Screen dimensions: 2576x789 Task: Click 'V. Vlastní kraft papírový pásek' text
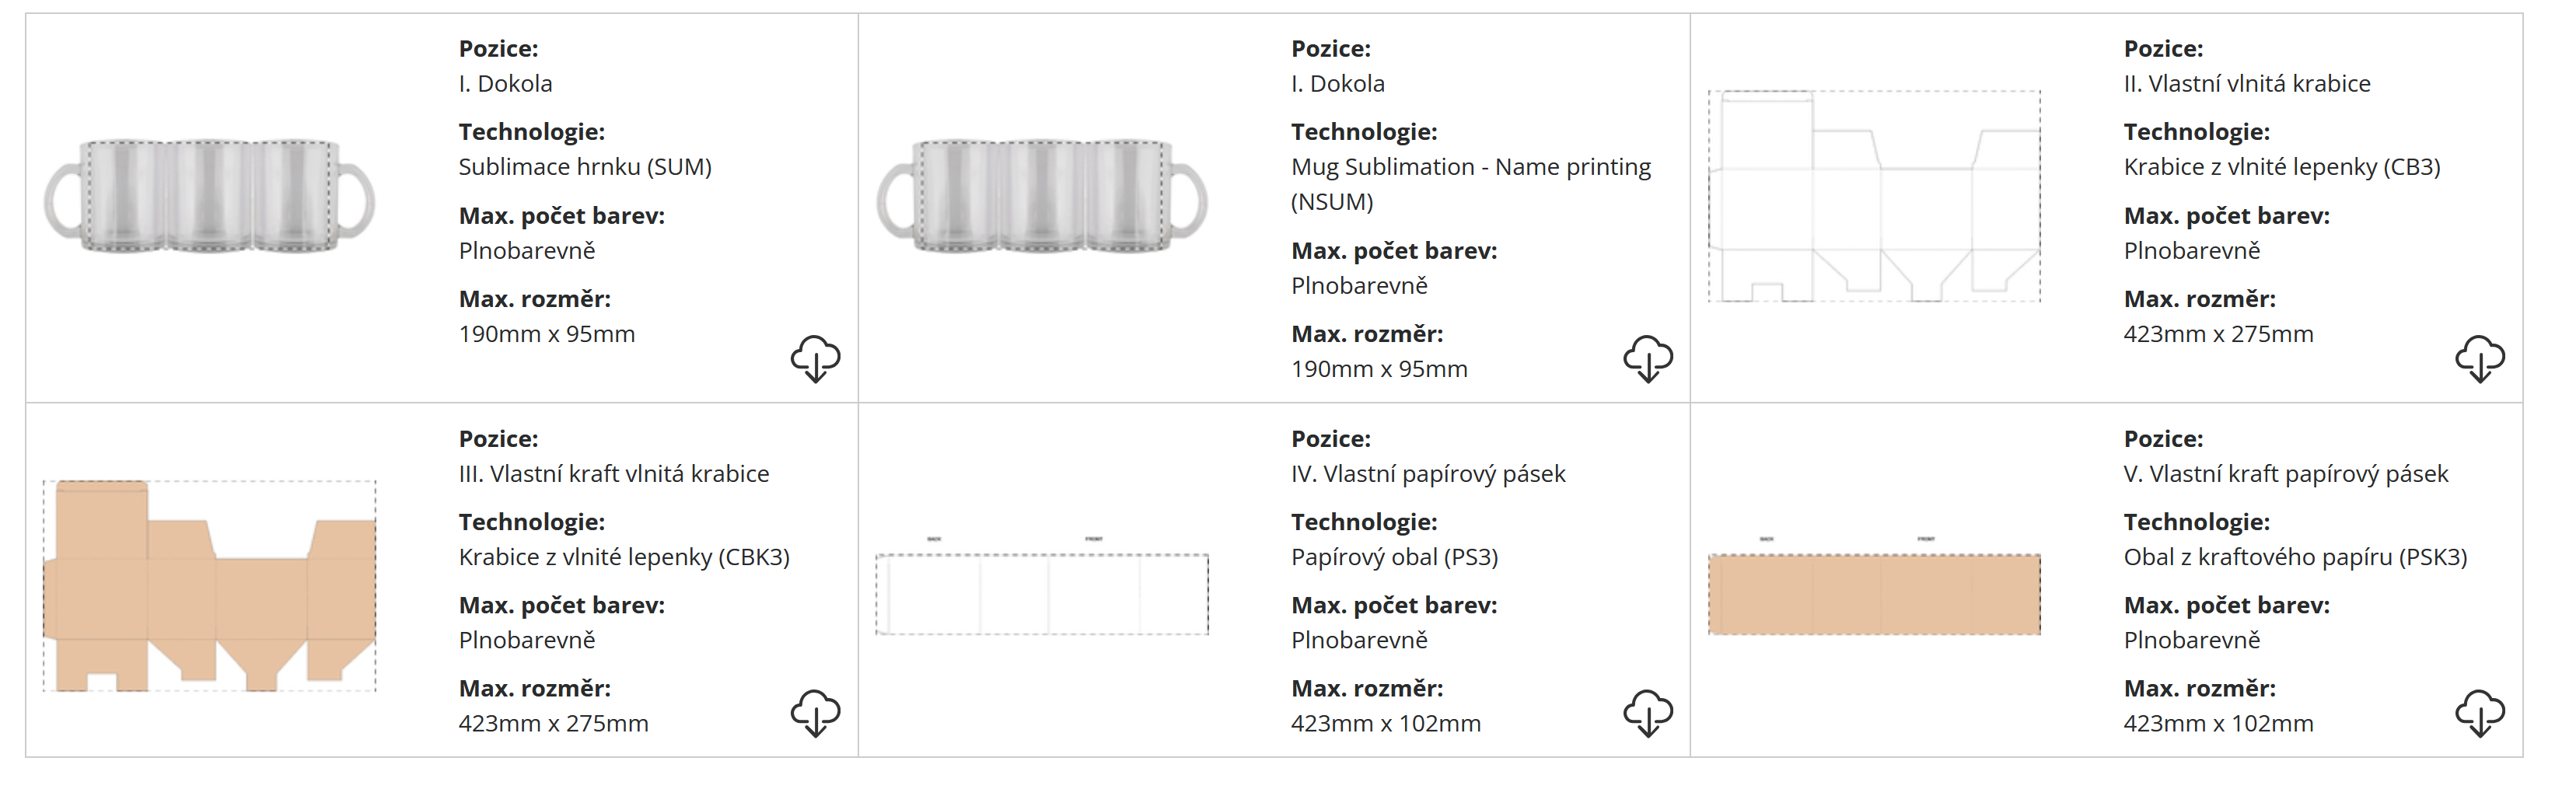(2285, 474)
